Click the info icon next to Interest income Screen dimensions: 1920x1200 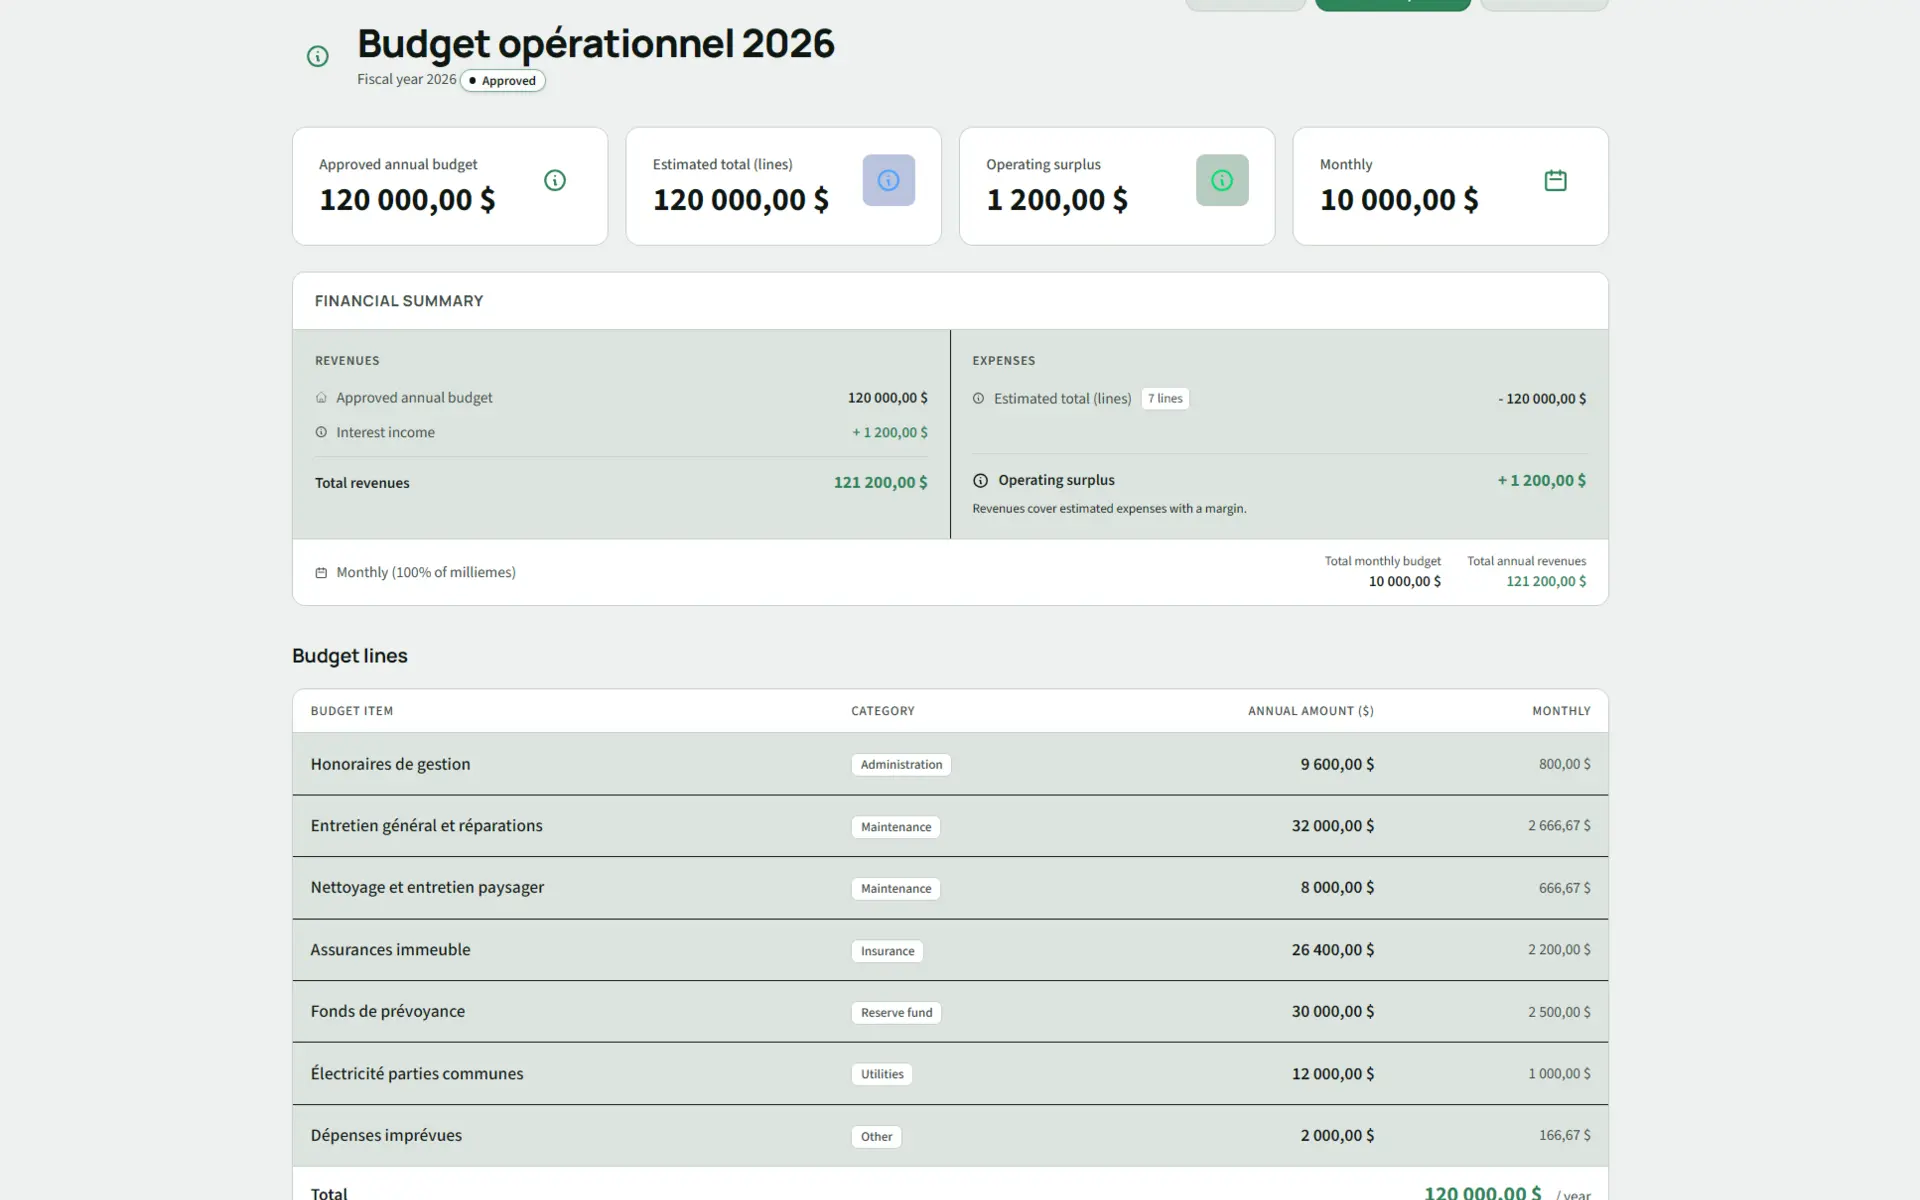(320, 432)
